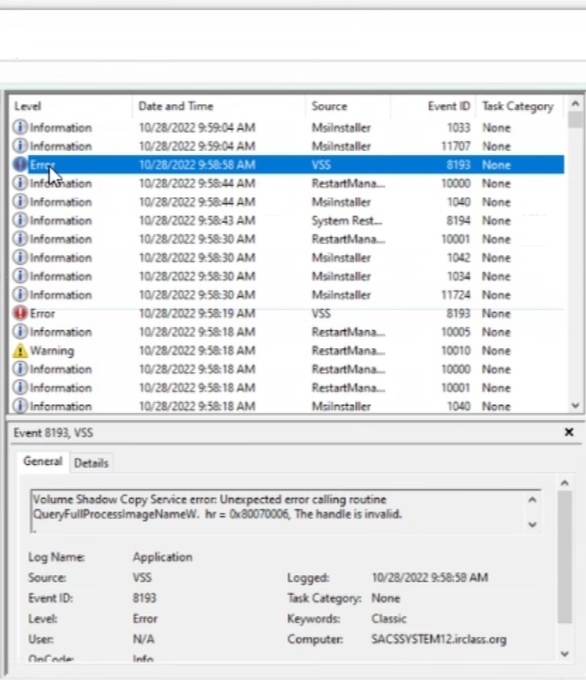The height and width of the screenshot is (680, 586).
Task: Click the Level value Error in details
Action: click(x=145, y=618)
